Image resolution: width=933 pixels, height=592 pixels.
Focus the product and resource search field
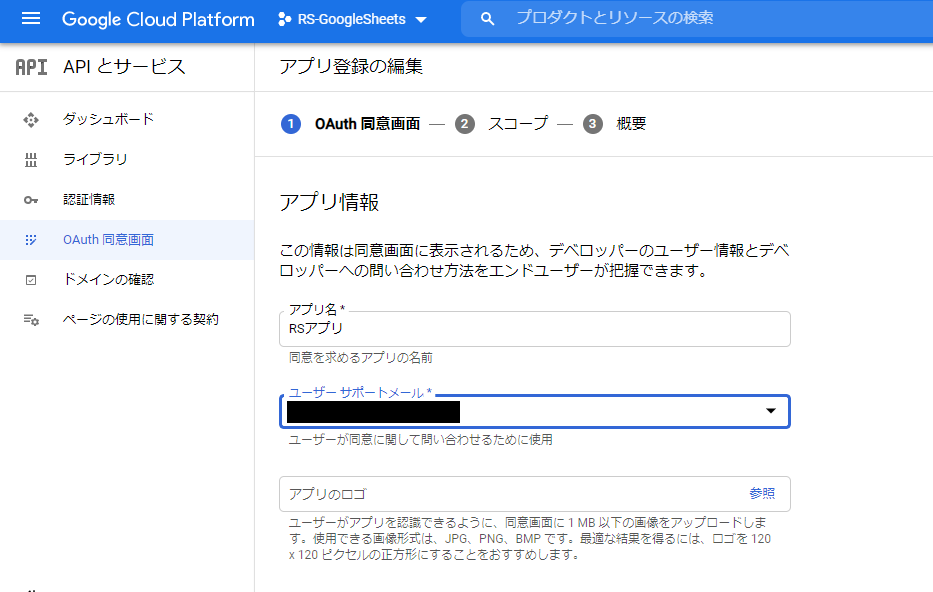click(x=697, y=18)
